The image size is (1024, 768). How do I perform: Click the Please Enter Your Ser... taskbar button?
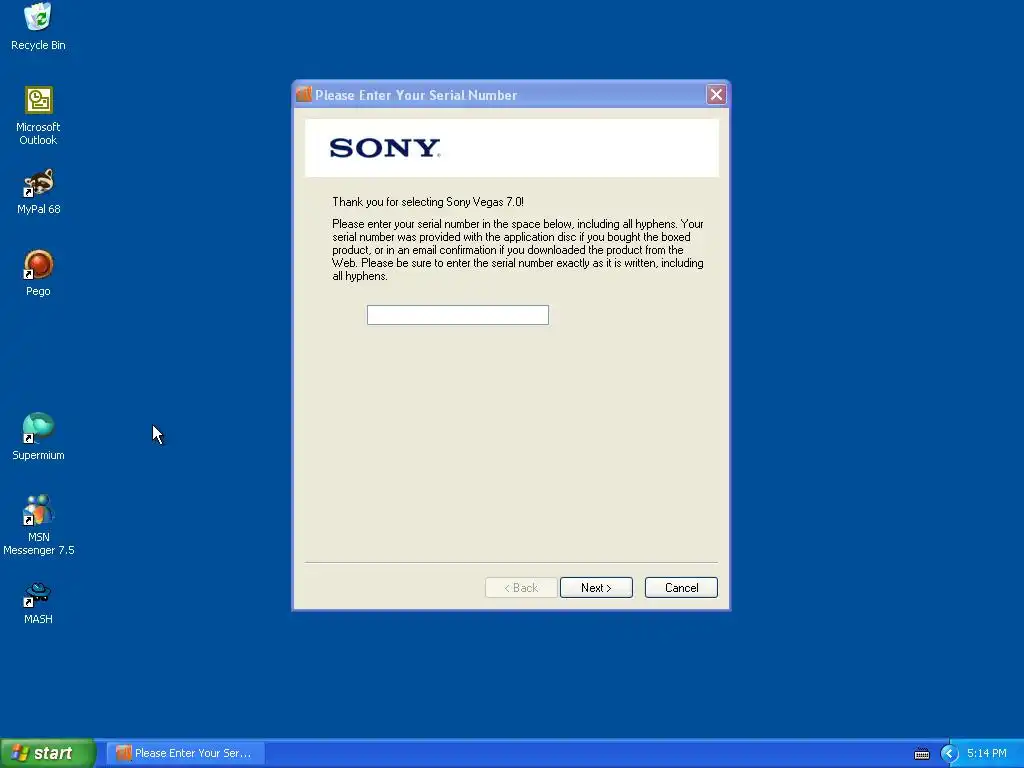(x=185, y=753)
